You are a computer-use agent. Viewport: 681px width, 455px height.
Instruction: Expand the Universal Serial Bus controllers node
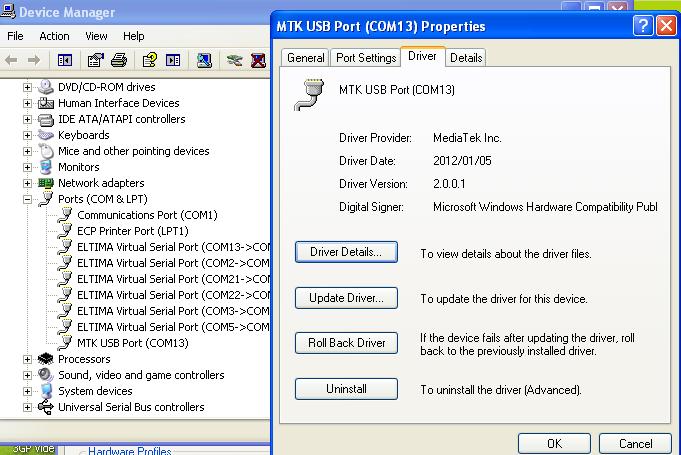[x=27, y=407]
